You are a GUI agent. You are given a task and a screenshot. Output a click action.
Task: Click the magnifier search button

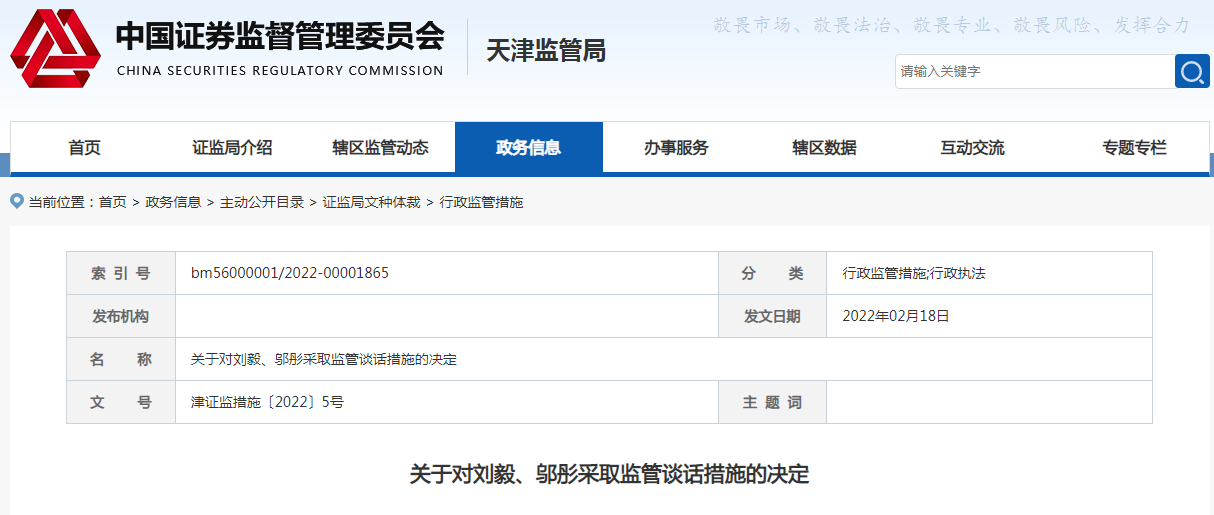[x=1192, y=71]
